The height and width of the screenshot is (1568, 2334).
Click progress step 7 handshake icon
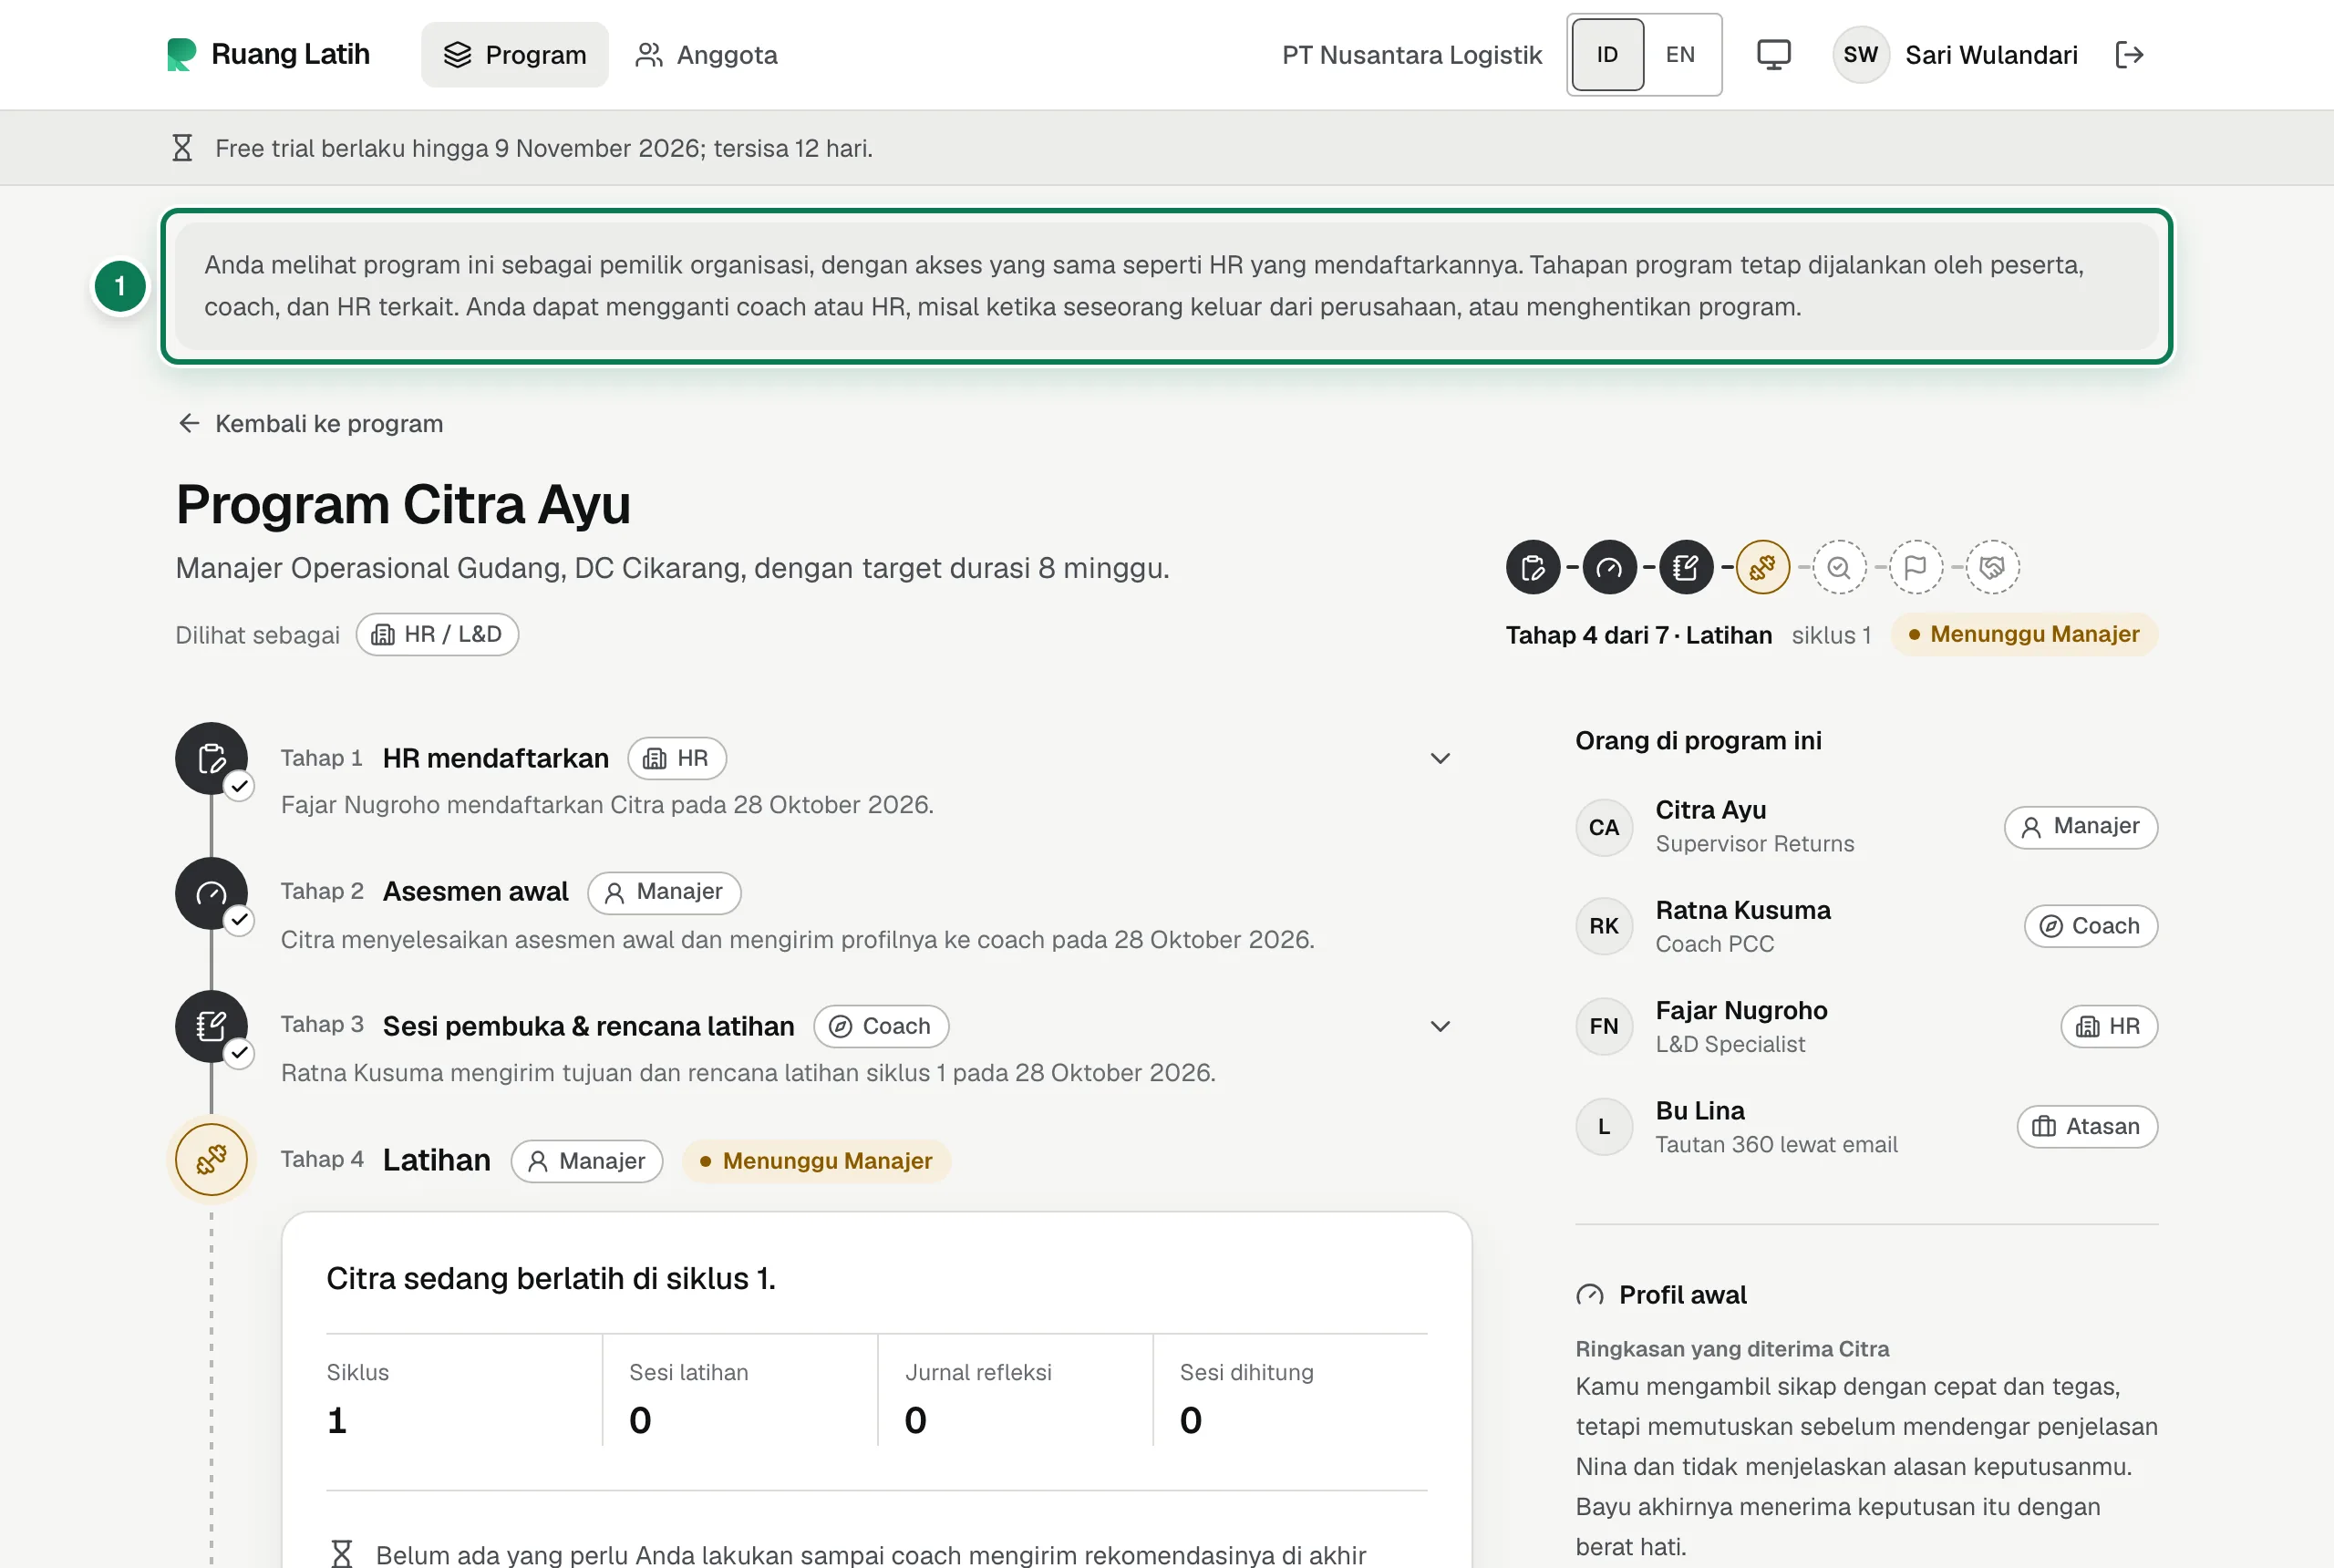click(1992, 567)
